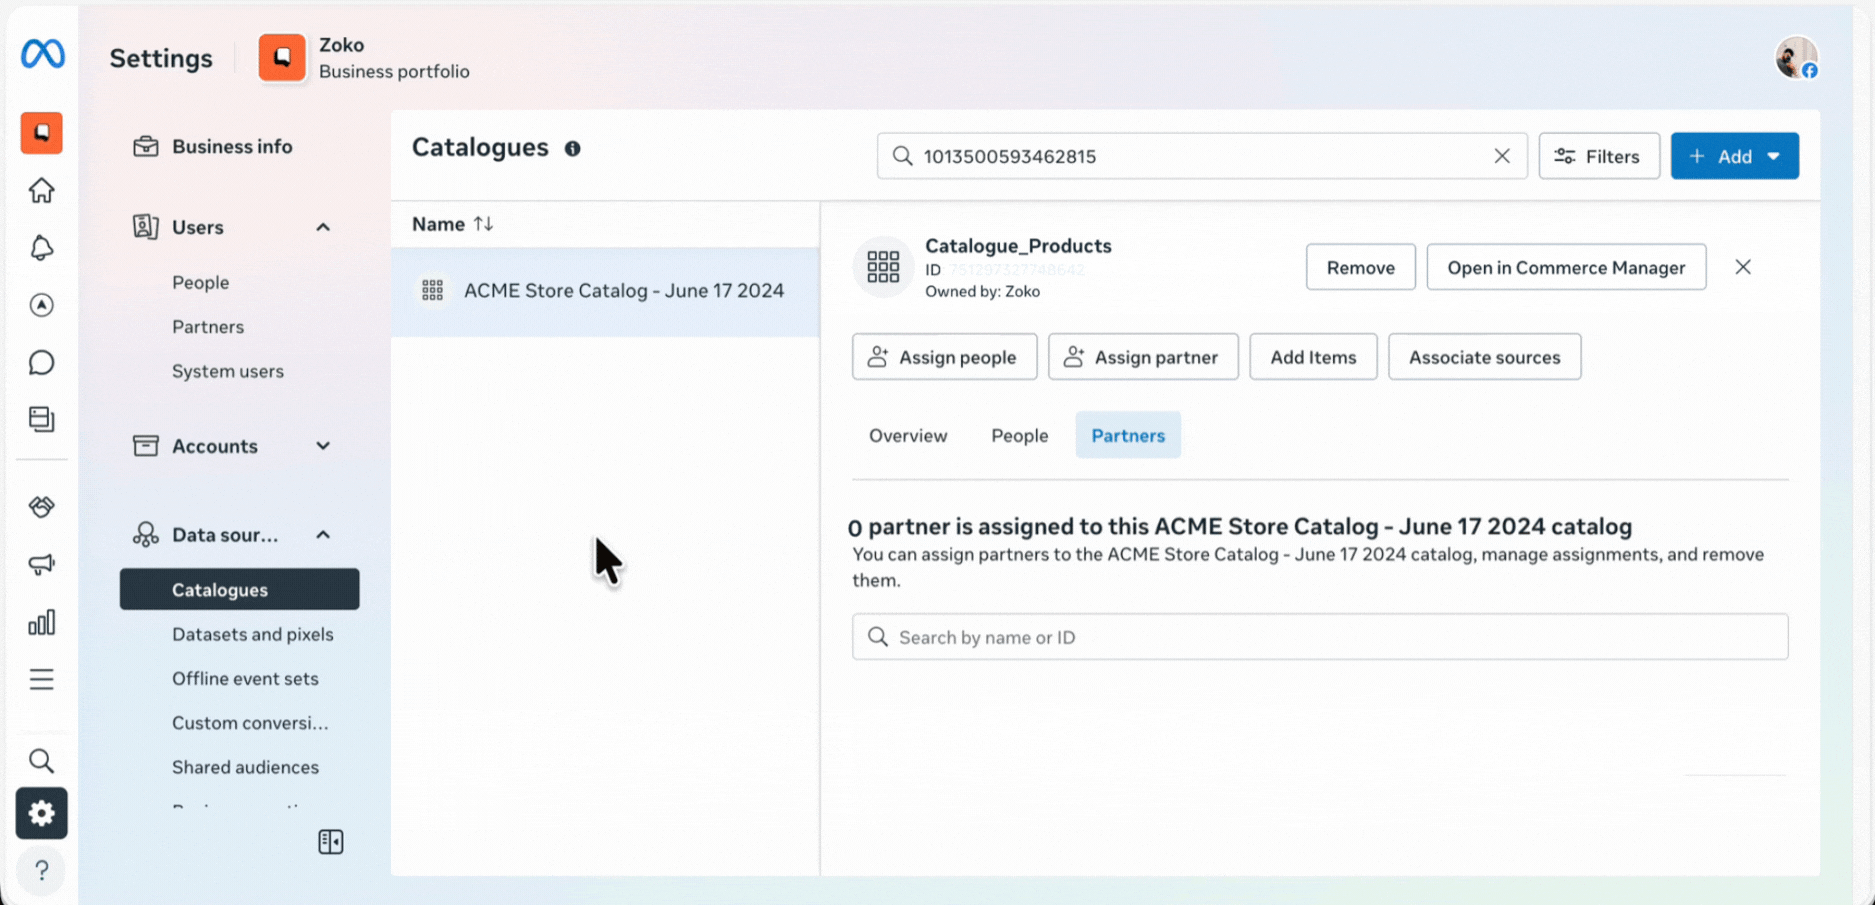The image size is (1875, 905).
Task: Switch to the People tab
Action: point(1020,435)
